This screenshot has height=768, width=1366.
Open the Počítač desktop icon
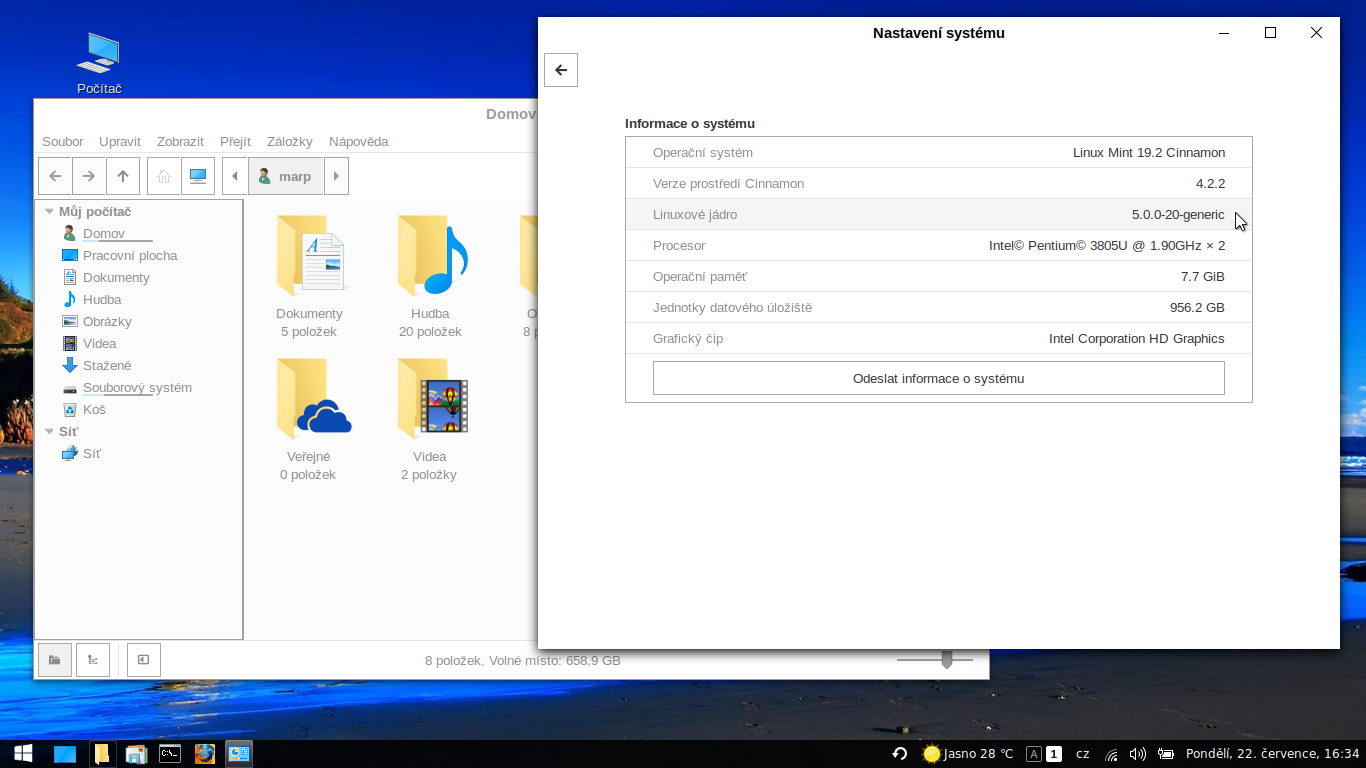pos(99,64)
